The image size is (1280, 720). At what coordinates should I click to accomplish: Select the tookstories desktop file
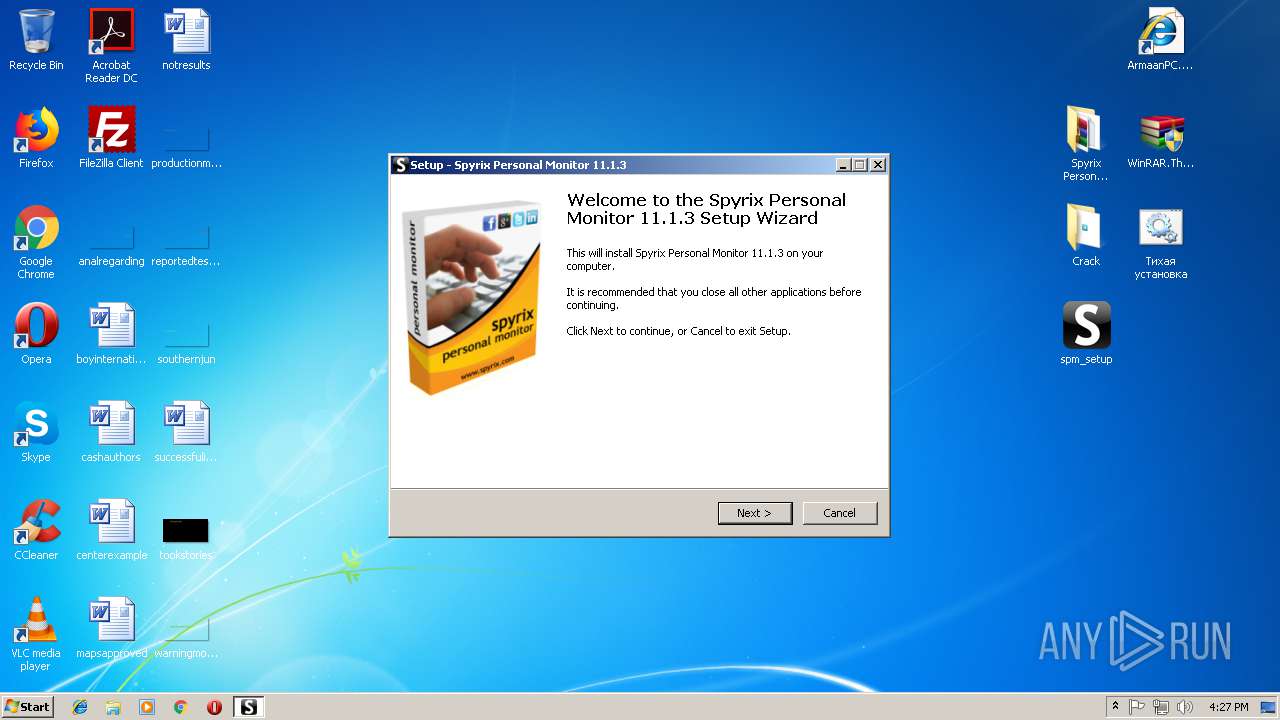186,538
